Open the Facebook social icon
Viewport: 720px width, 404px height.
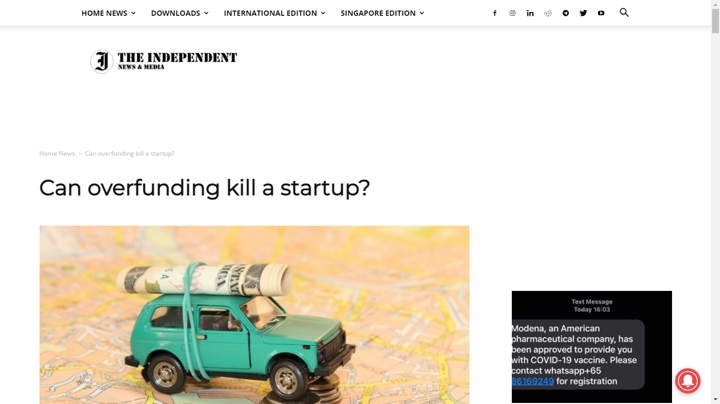pos(495,13)
